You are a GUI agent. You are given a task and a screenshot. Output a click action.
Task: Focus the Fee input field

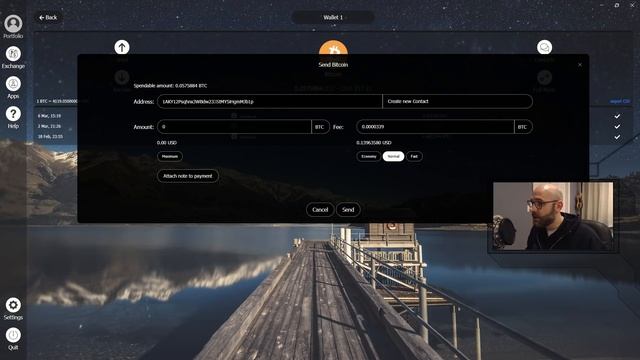tap(435, 127)
